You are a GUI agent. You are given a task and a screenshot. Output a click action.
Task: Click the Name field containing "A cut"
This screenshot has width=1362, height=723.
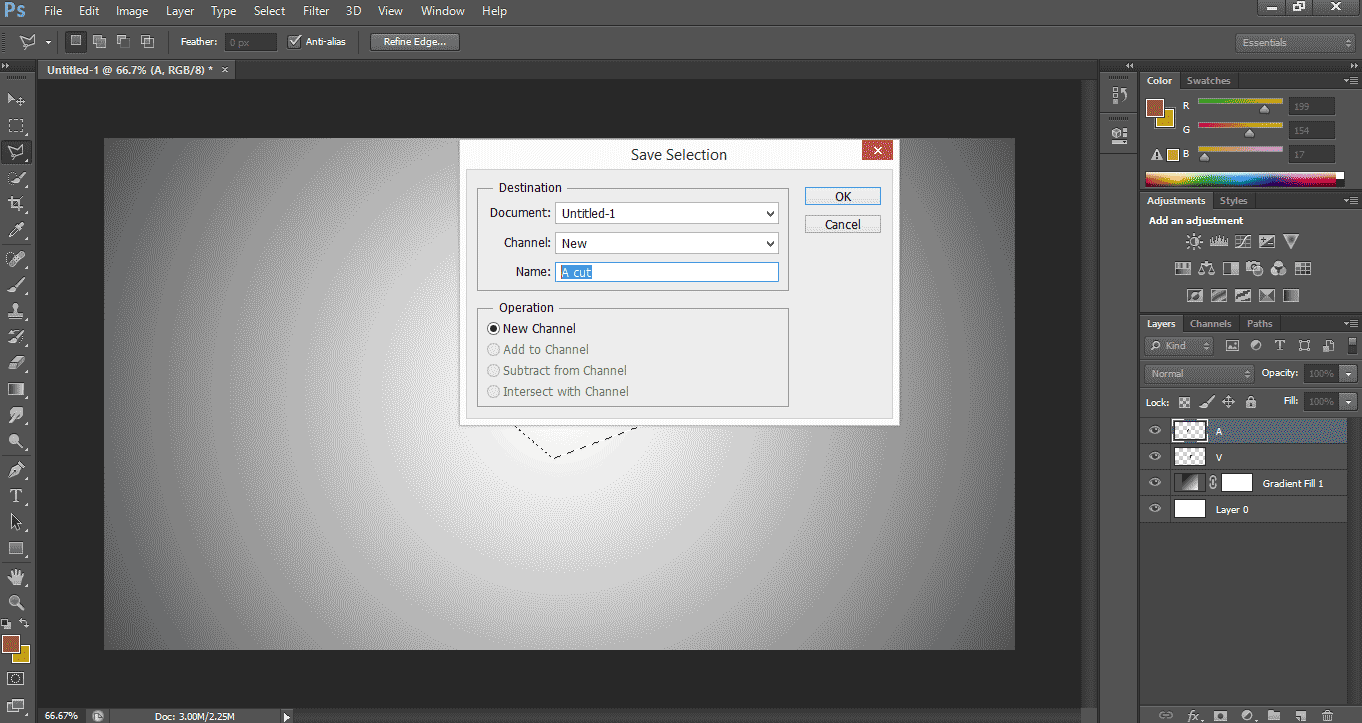(x=666, y=272)
